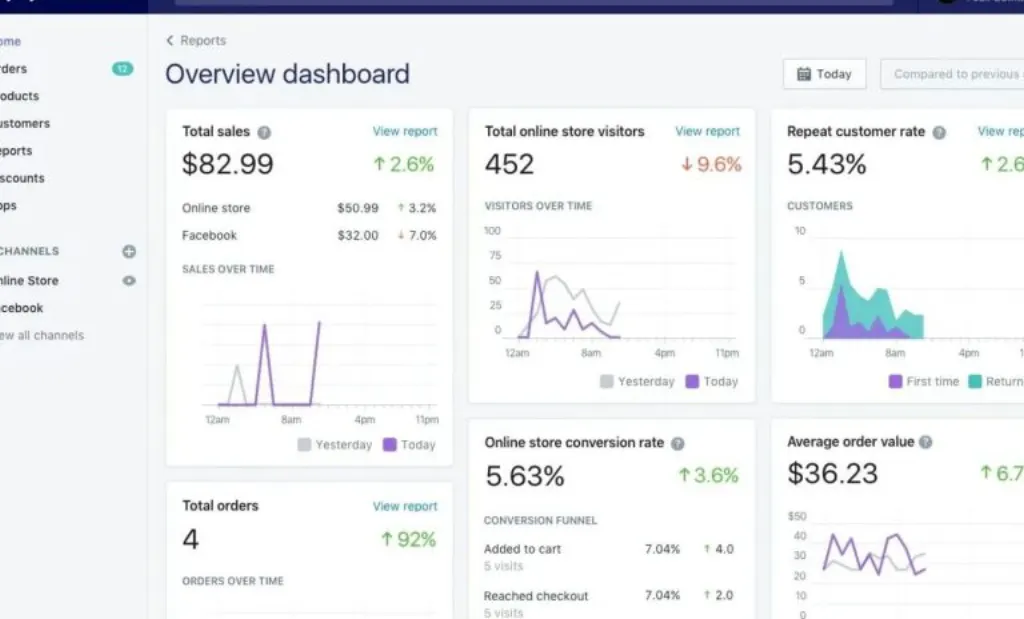Click the sales over time chart

point(319,359)
